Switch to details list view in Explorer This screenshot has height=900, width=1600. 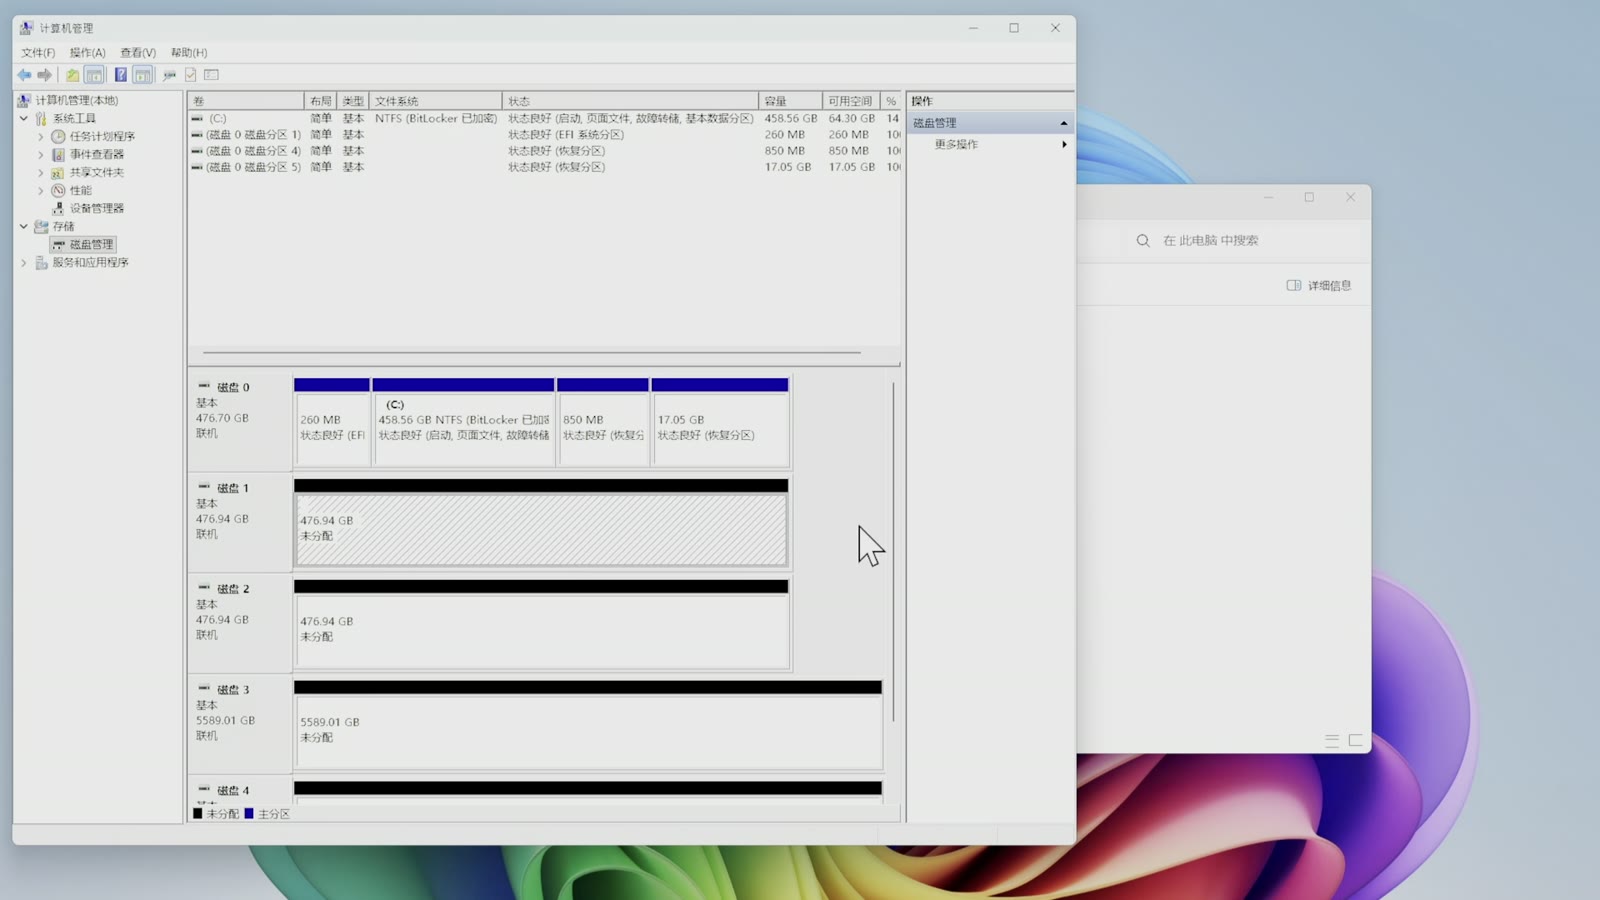[x=1332, y=741]
